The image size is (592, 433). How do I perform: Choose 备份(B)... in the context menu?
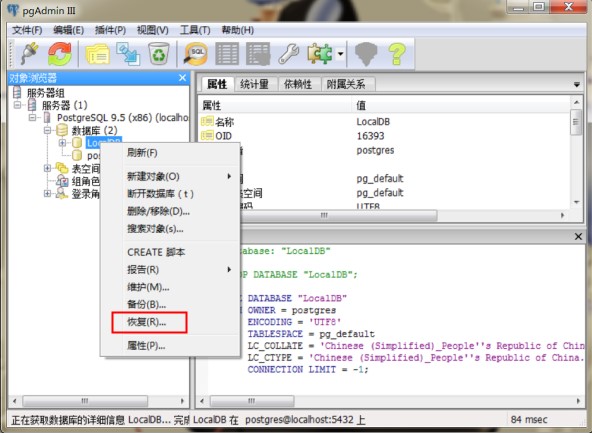pos(170,304)
